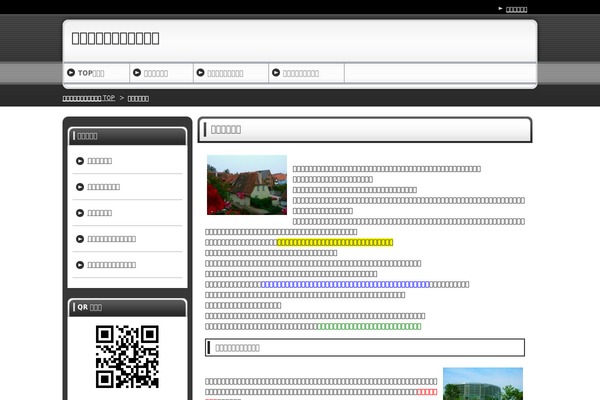600x400 pixels.
Task: Open the fourth link in the sidebar menu
Action: (x=111, y=239)
